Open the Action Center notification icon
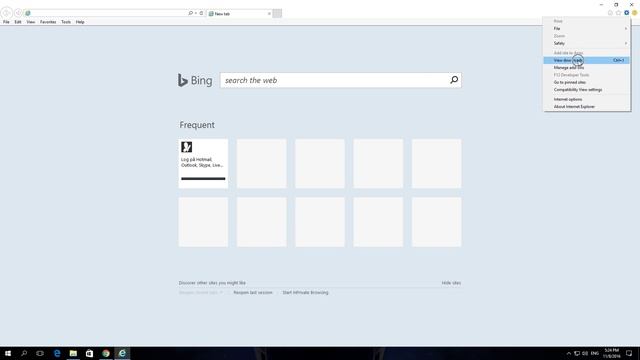640x360 pixels. click(x=629, y=353)
